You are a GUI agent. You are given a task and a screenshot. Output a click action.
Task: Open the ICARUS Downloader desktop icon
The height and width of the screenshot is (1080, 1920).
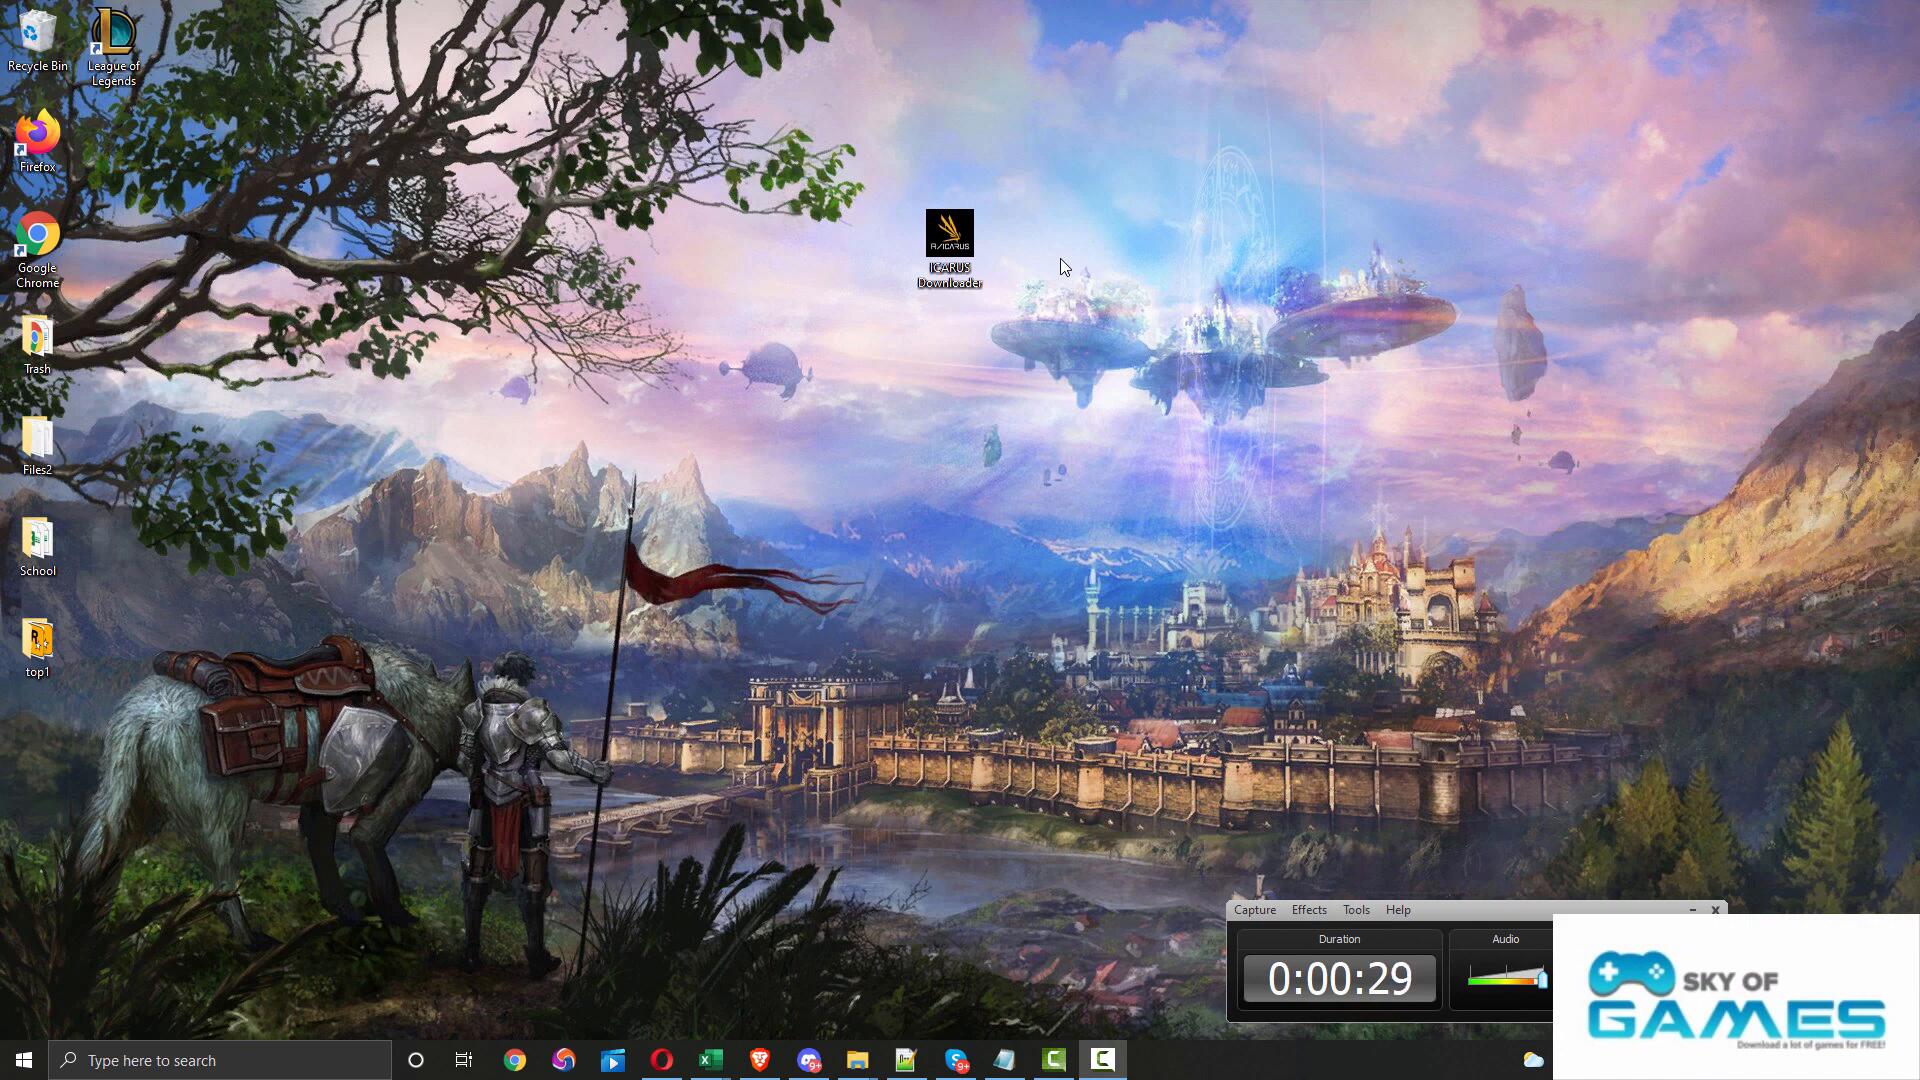click(x=949, y=235)
